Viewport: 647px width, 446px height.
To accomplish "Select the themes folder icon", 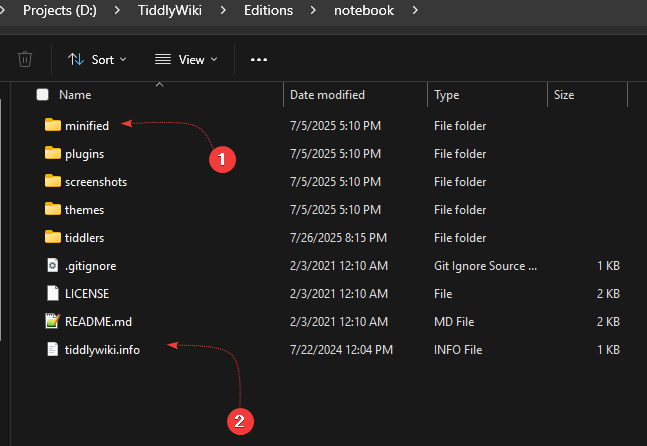I will [53, 209].
